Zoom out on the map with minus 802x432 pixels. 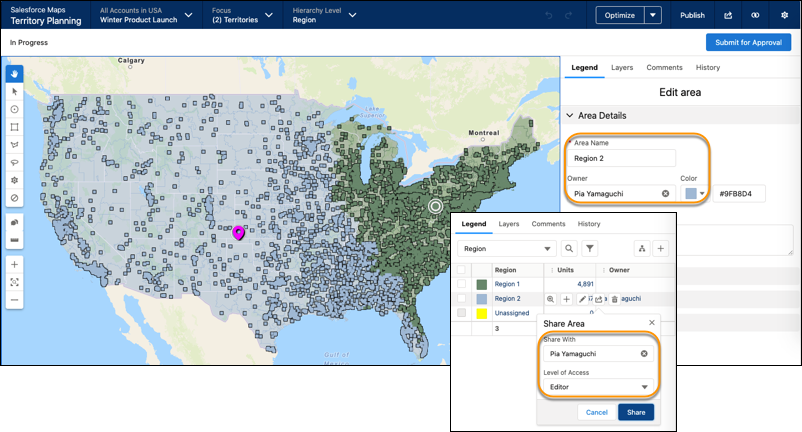click(x=14, y=300)
